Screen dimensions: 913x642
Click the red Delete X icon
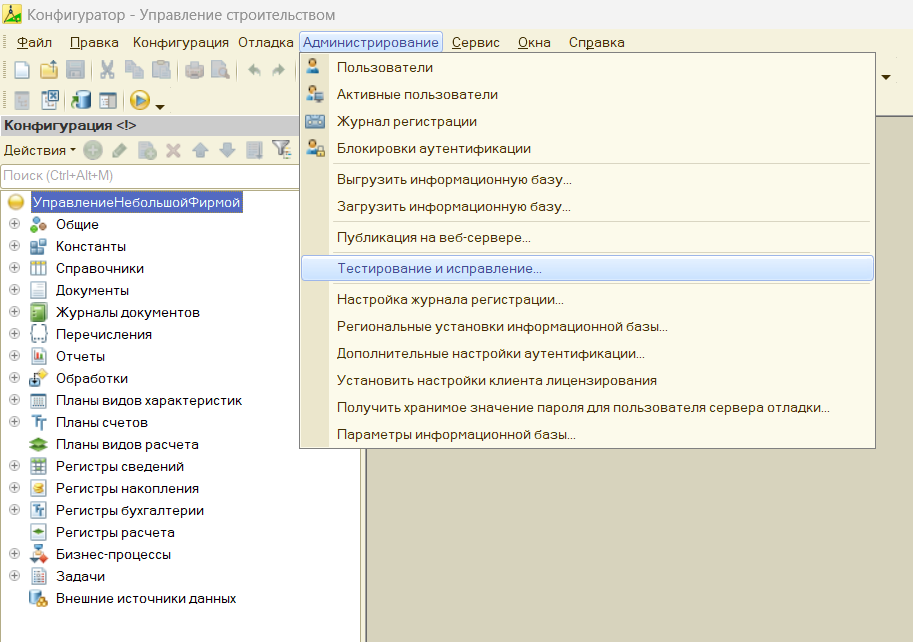[x=173, y=150]
